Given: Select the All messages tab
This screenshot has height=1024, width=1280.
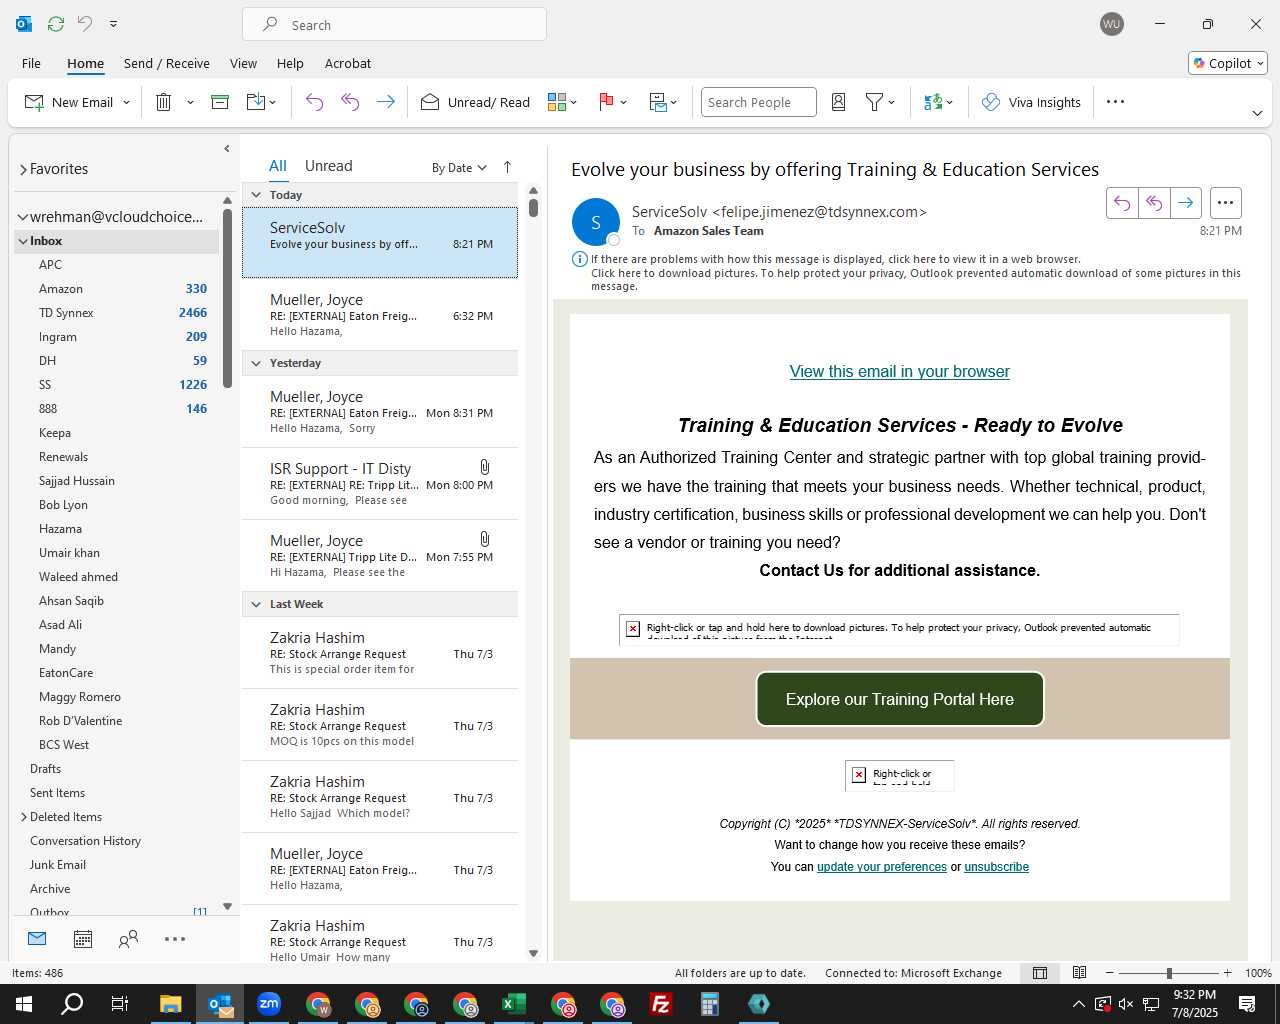Looking at the screenshot, I should (x=278, y=166).
